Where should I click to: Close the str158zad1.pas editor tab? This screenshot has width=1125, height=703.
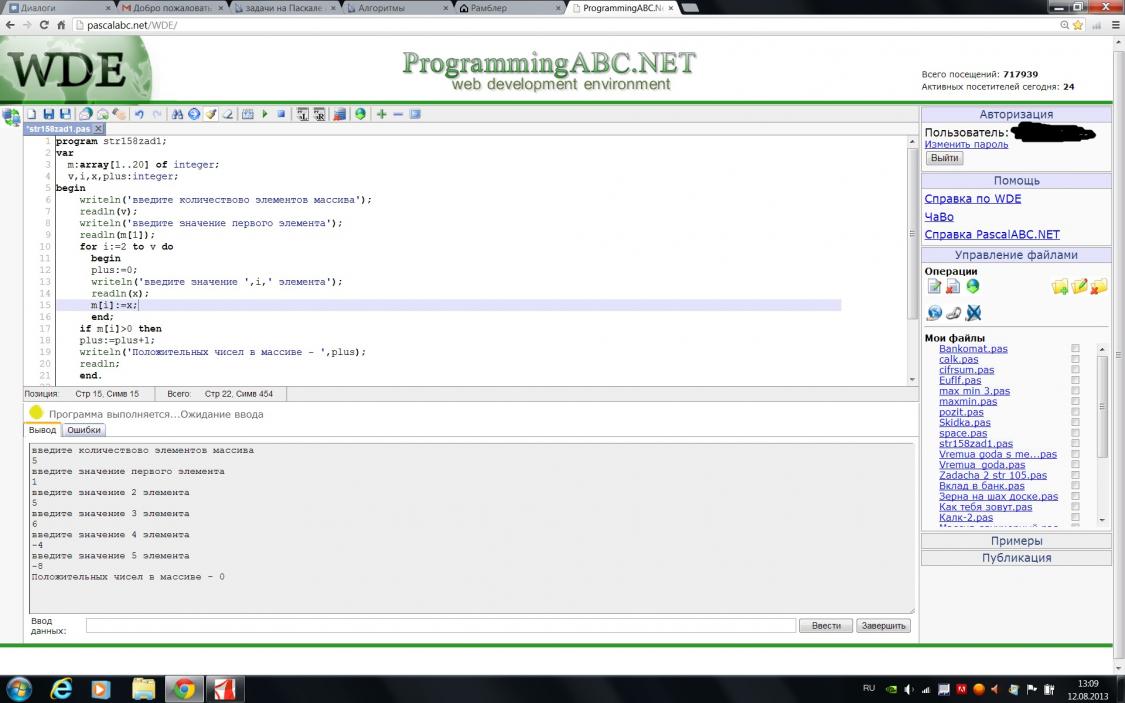point(98,128)
